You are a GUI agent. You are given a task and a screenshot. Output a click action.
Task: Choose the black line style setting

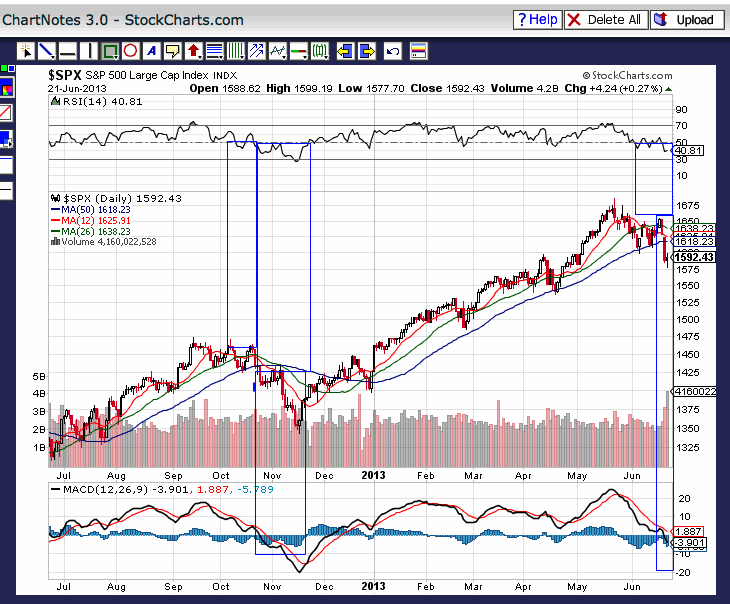(x=6, y=190)
